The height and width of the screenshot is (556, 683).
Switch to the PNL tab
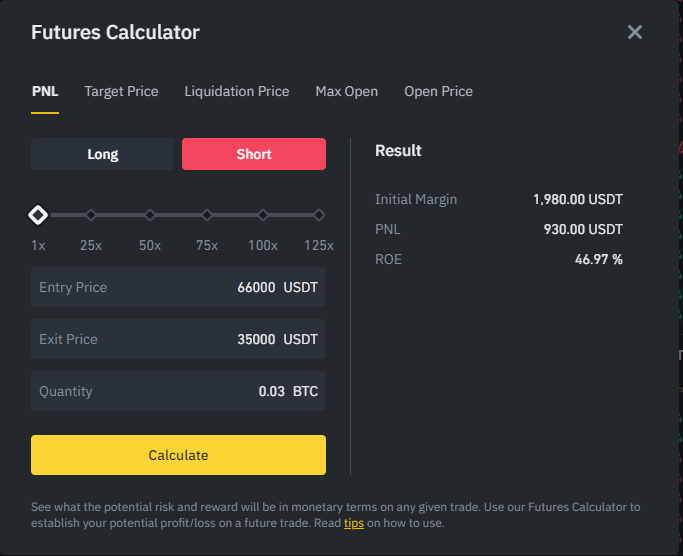pyautogui.click(x=45, y=91)
